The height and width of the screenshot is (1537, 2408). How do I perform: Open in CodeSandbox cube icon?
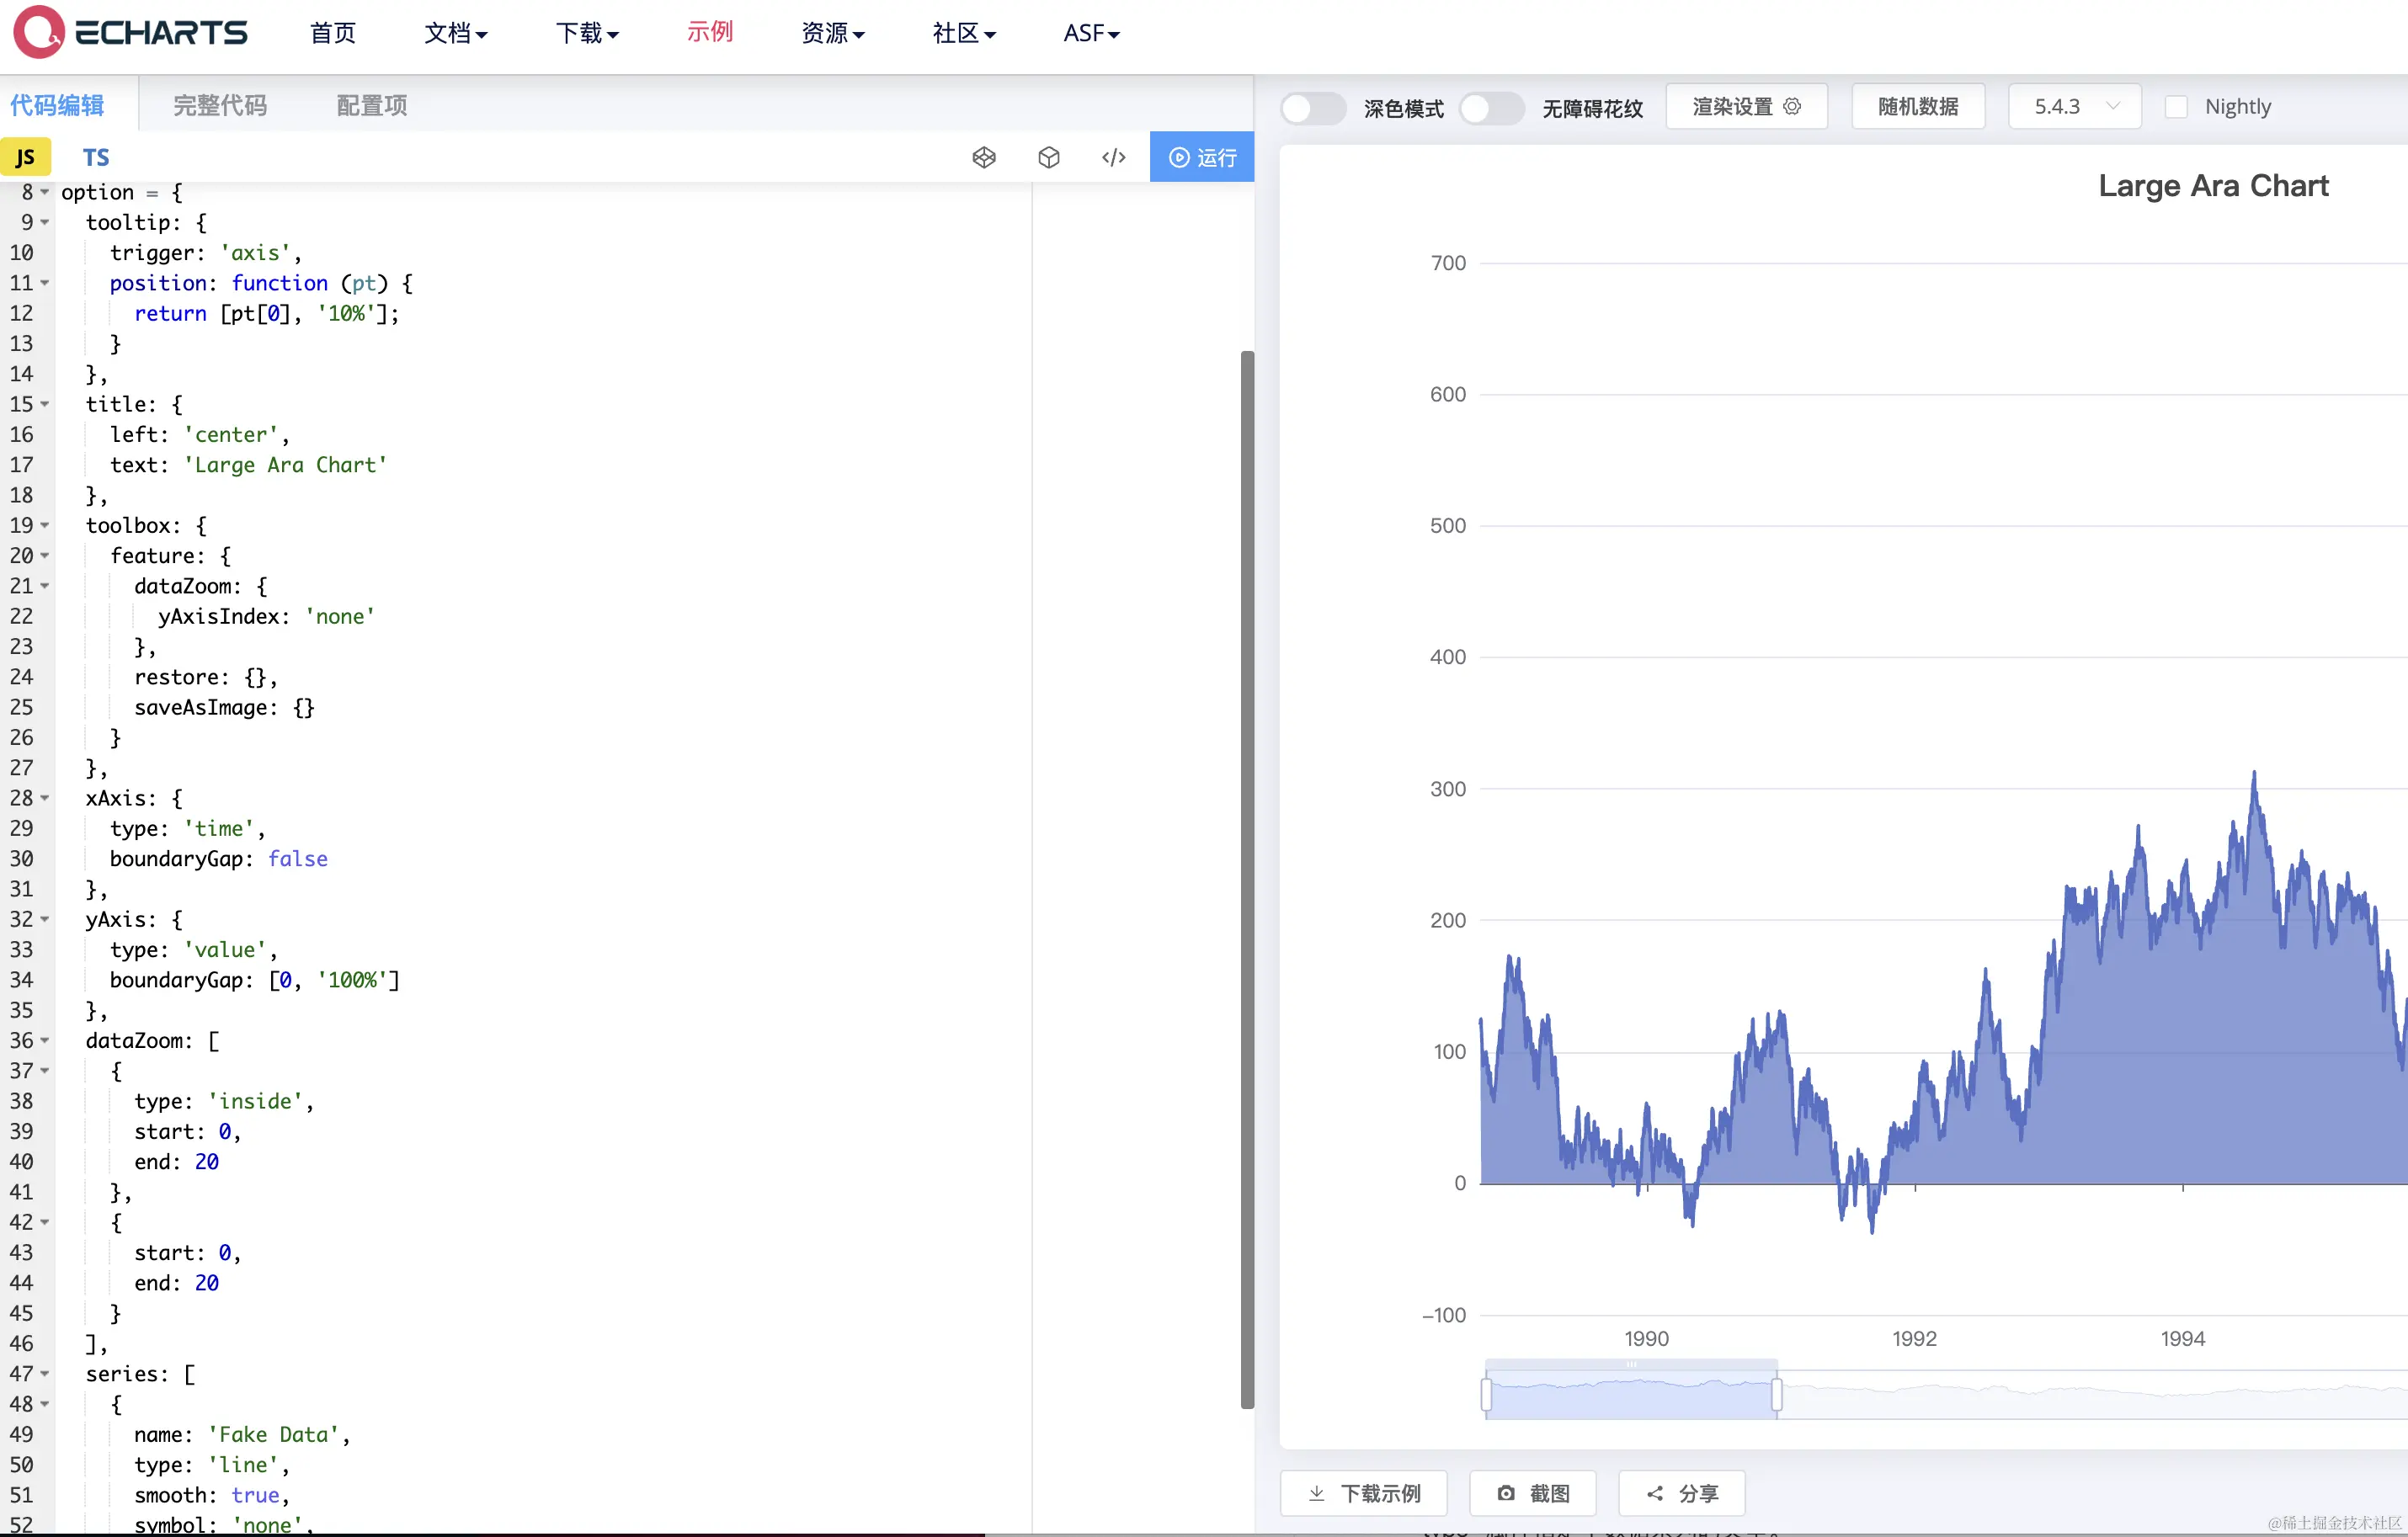pyautogui.click(x=1048, y=157)
